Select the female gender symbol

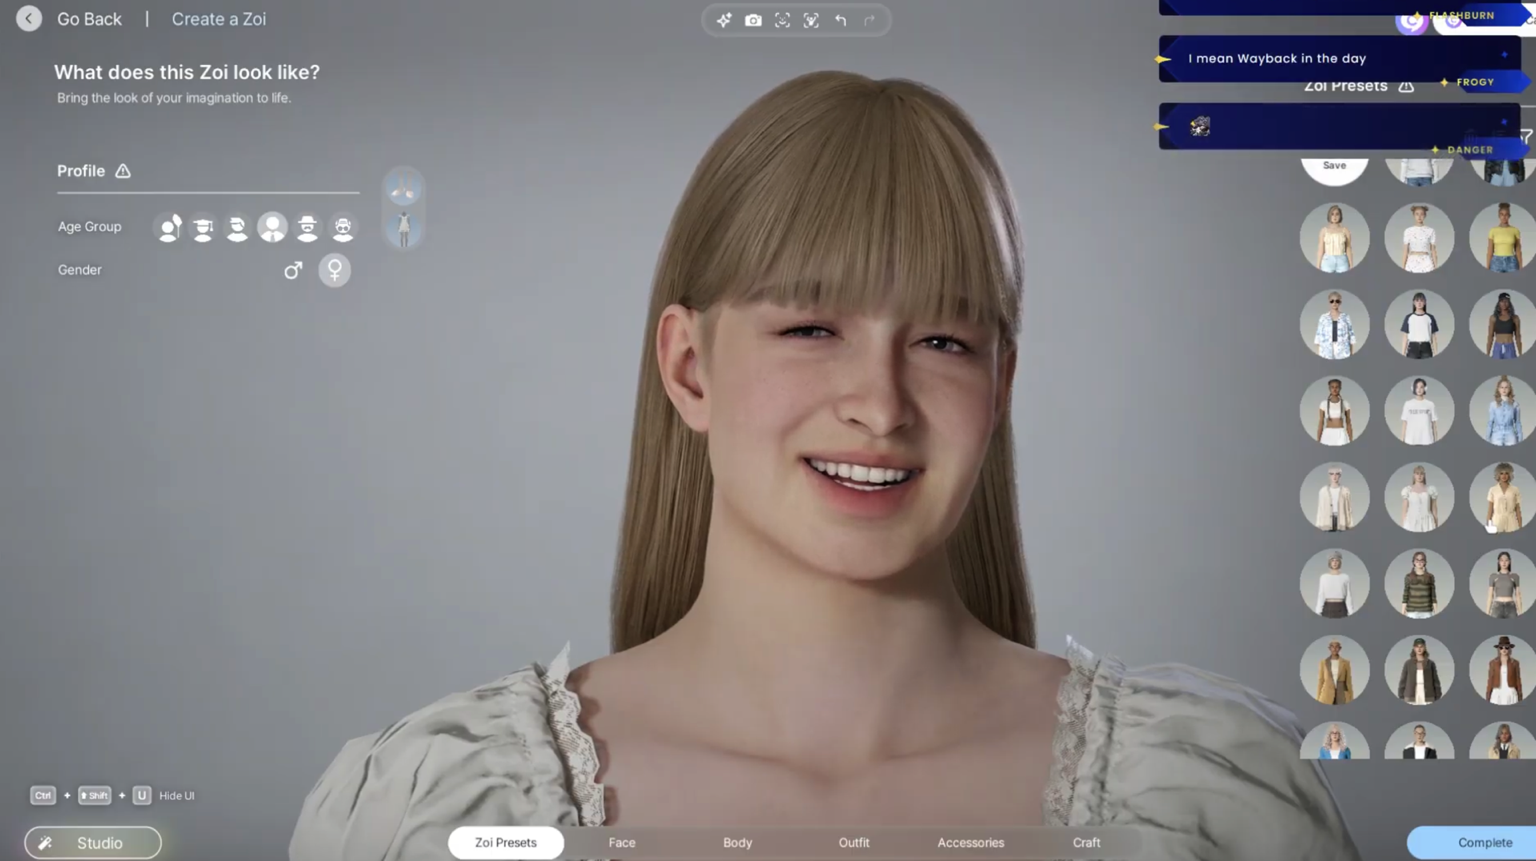click(x=335, y=270)
